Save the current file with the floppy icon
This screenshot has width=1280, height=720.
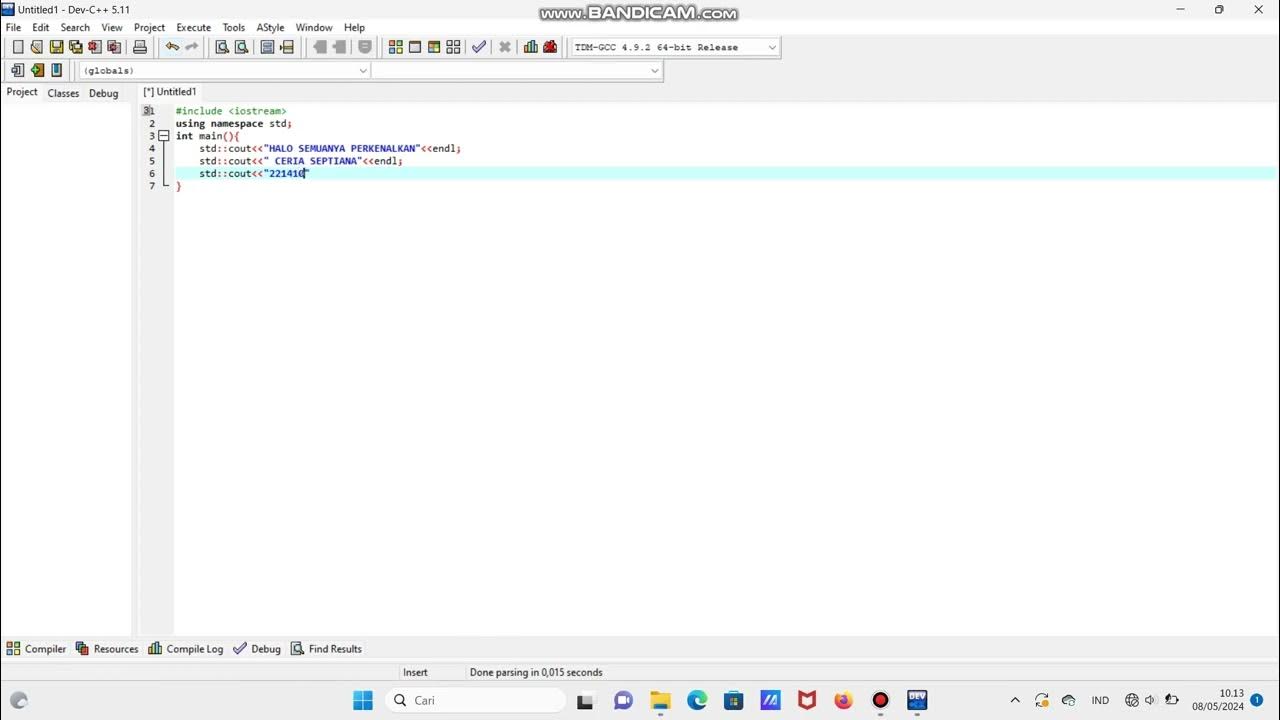pos(56,47)
